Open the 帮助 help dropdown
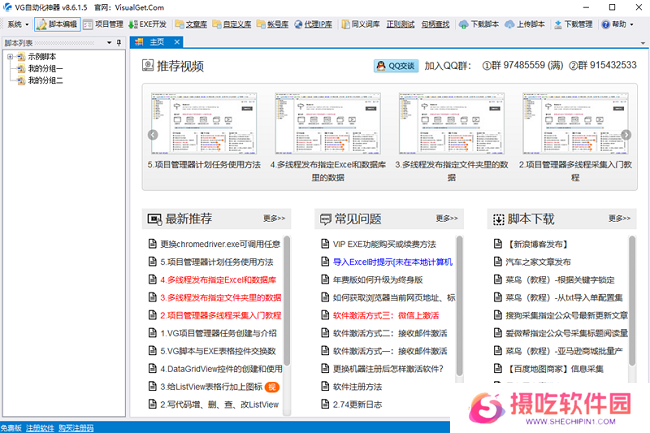Image resolution: width=650 pixels, height=433 pixels. (x=617, y=24)
